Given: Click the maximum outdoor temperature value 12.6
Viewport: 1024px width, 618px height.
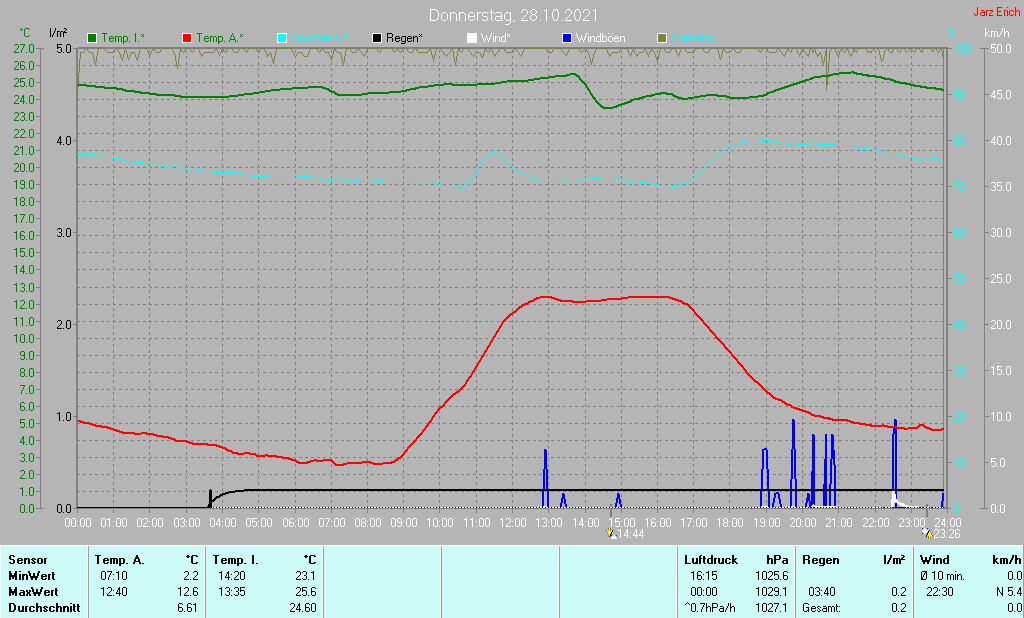Looking at the screenshot, I should click(188, 592).
